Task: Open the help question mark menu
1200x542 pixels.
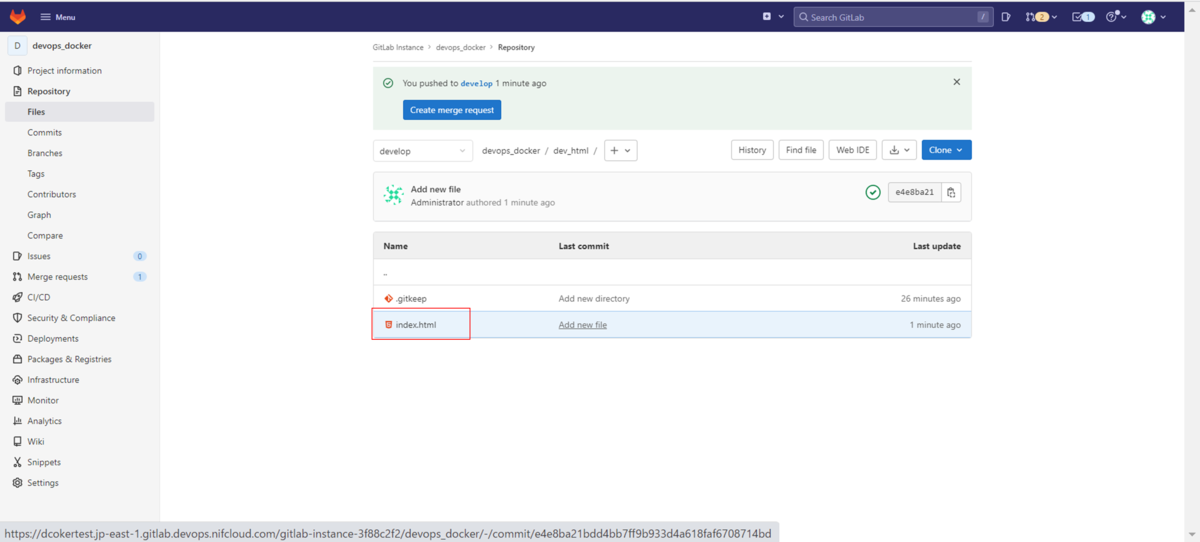Action: 1116,17
